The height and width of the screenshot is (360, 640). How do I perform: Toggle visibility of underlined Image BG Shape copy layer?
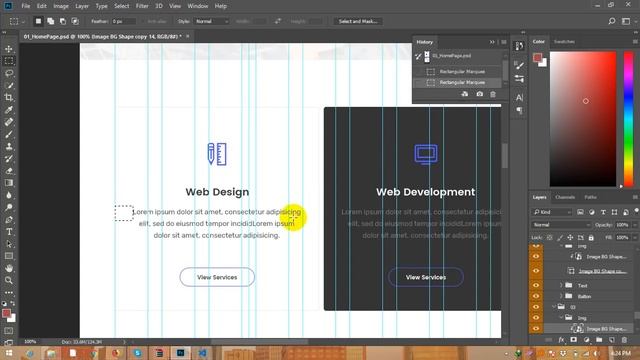536,271
